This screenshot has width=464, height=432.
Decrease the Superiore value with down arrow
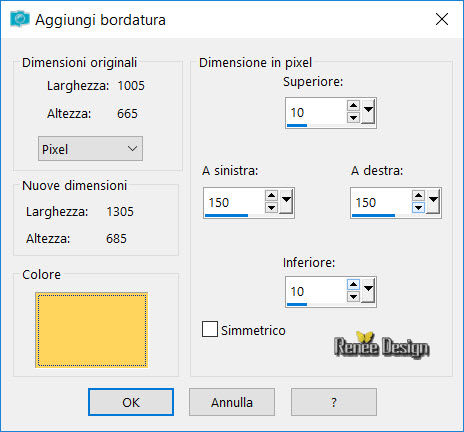(x=353, y=118)
